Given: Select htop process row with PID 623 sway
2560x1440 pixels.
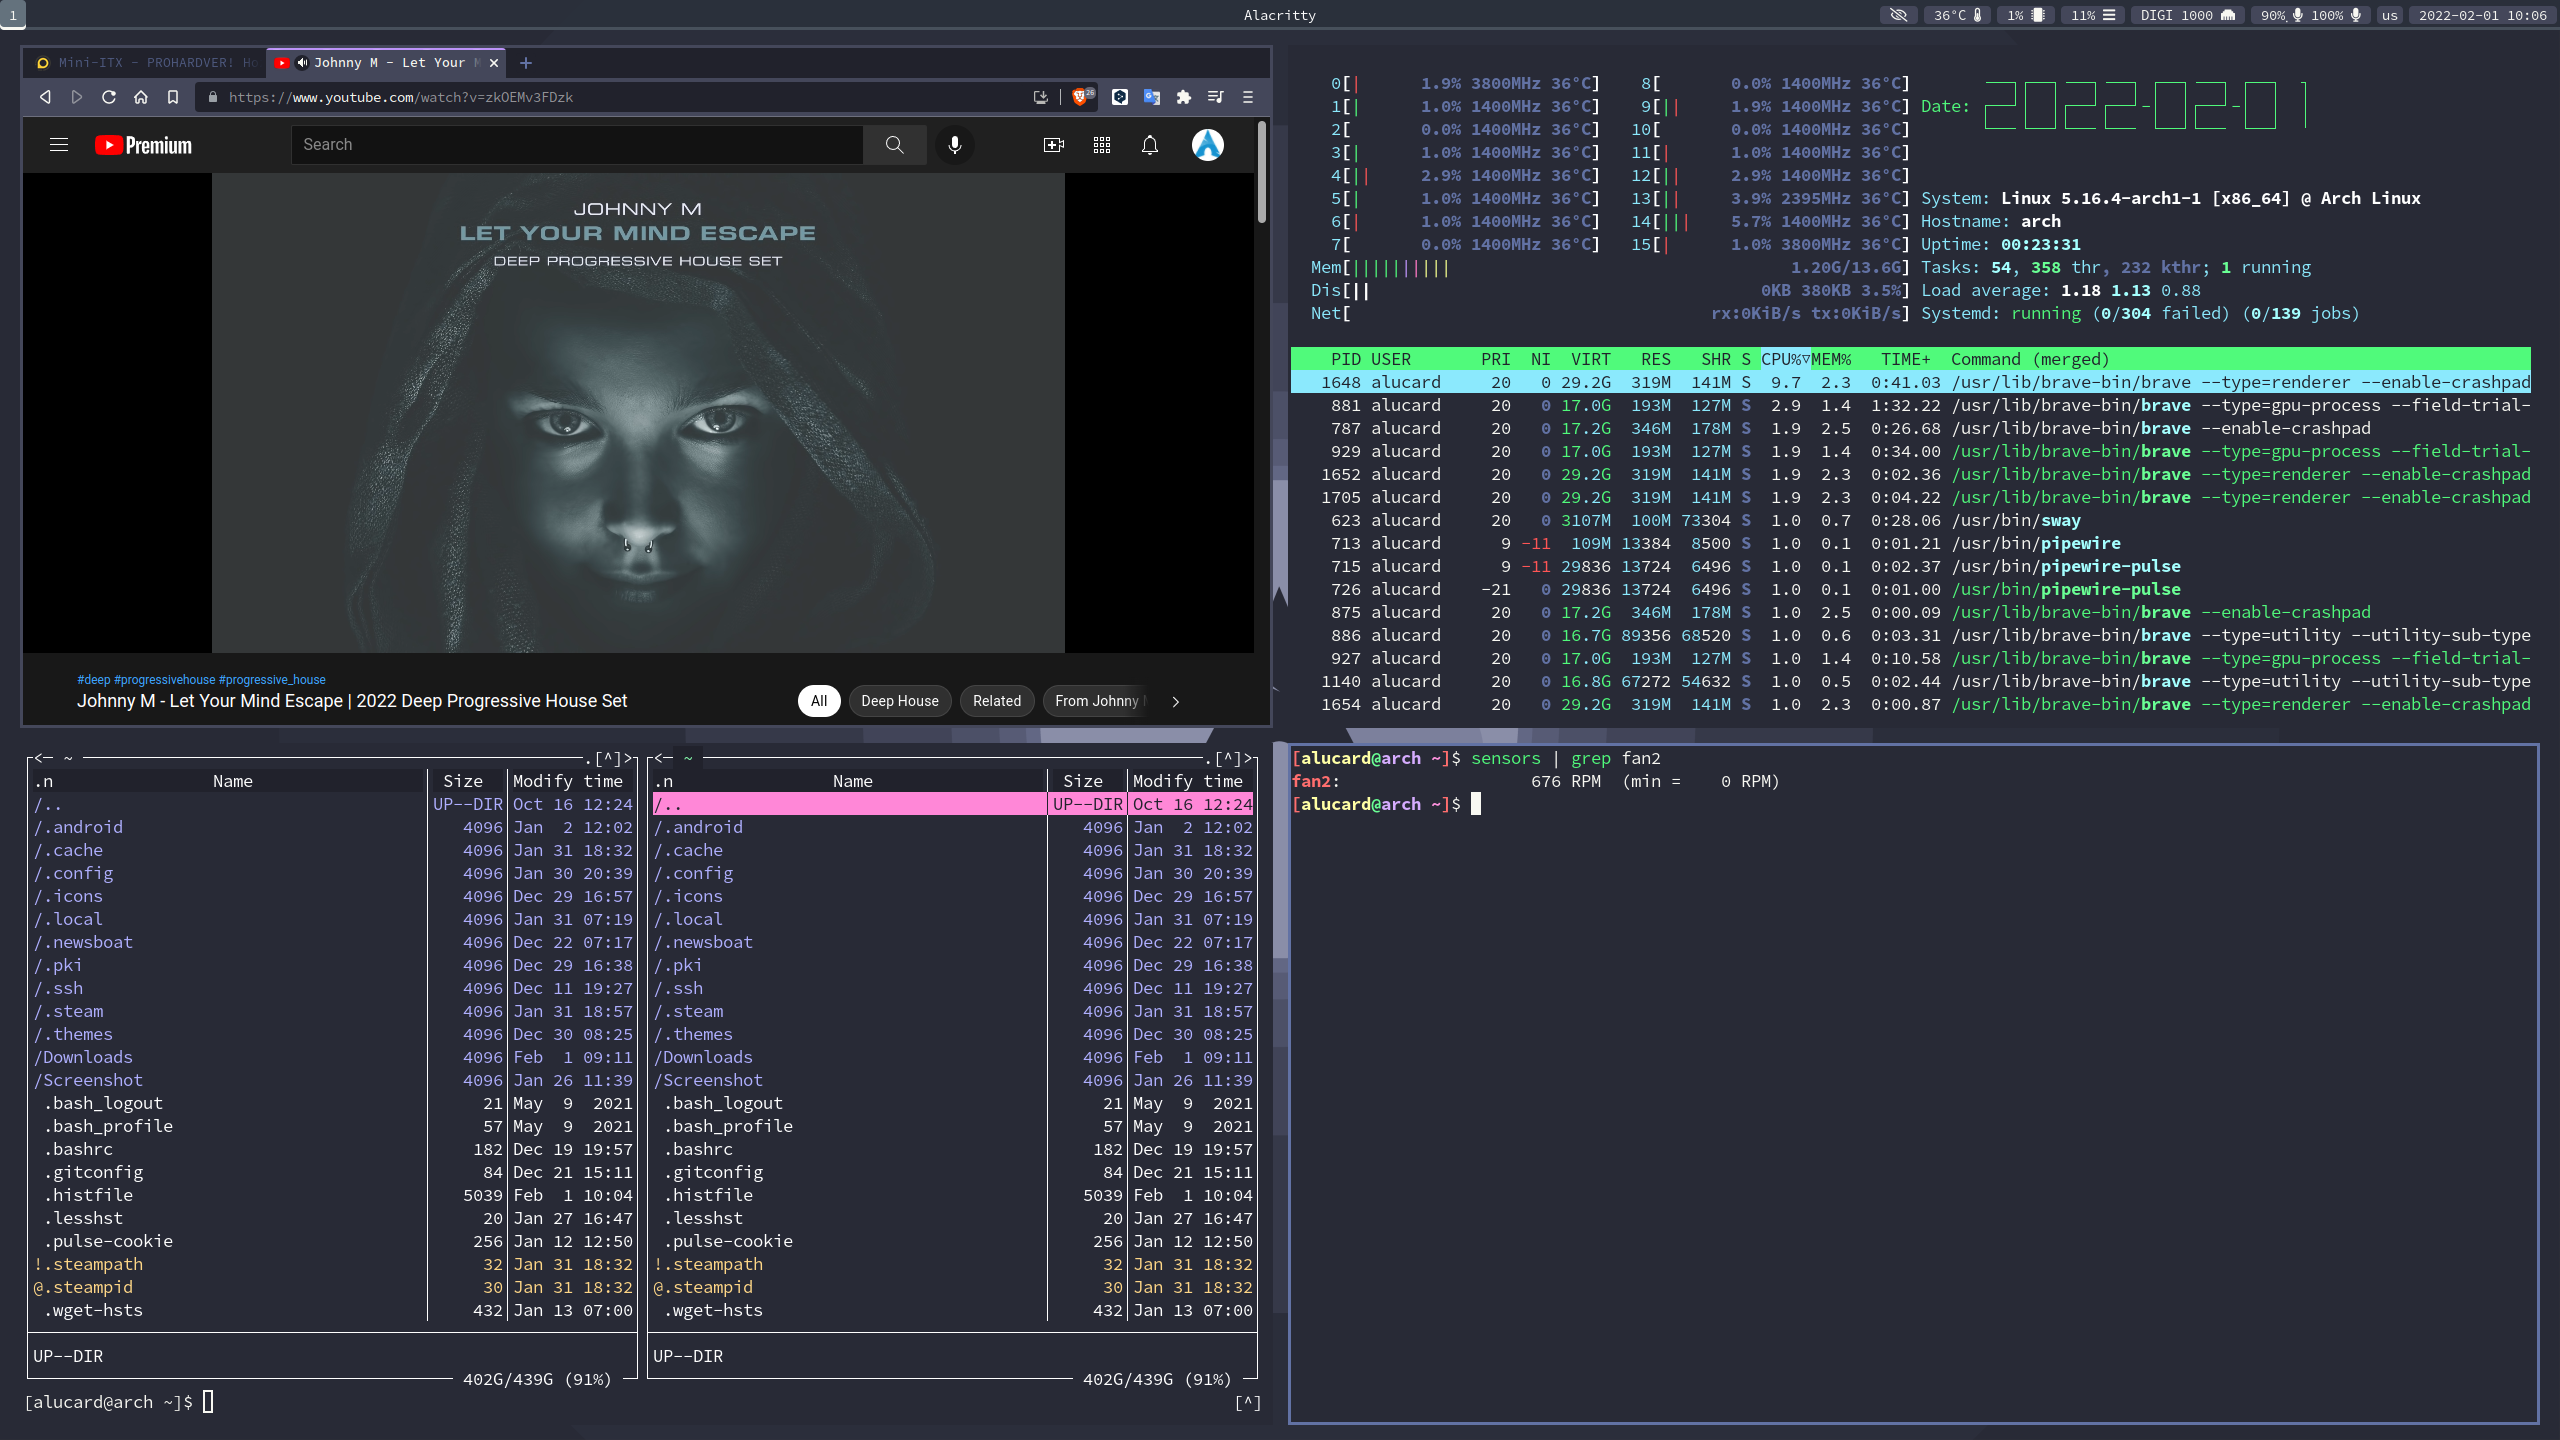Looking at the screenshot, I should pos(1910,520).
